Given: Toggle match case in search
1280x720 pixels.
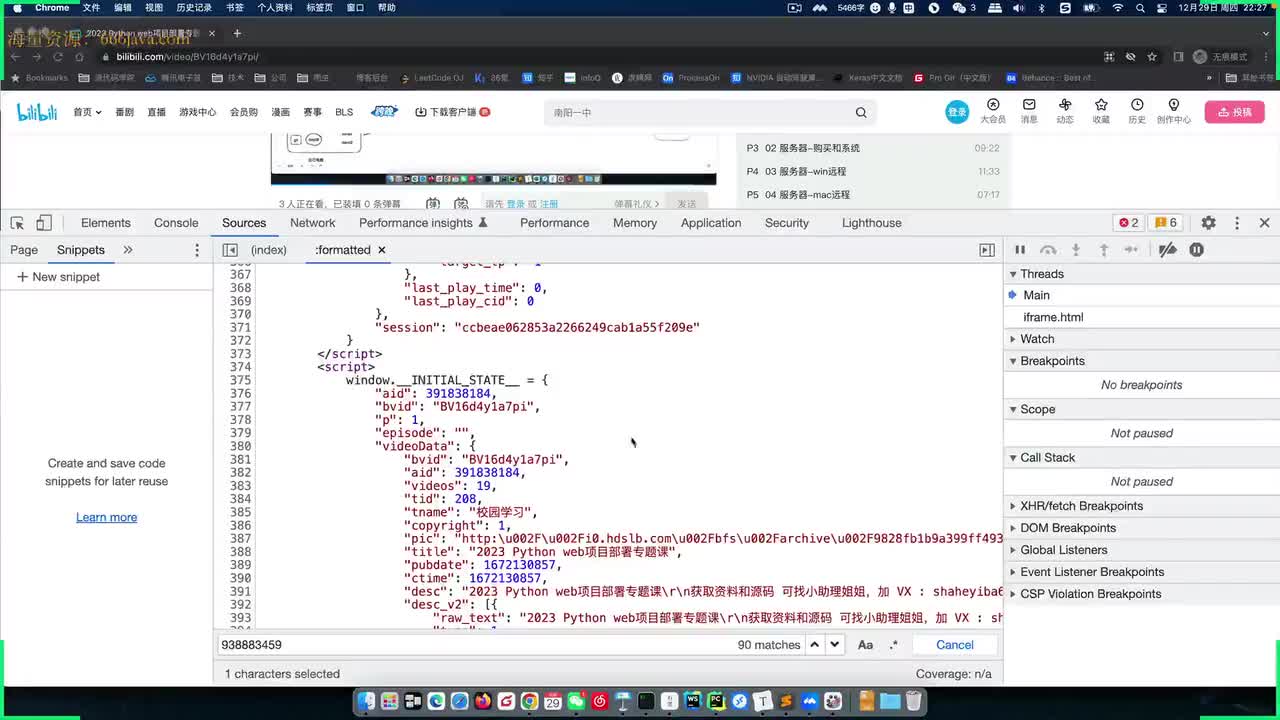Looking at the screenshot, I should coord(866,645).
